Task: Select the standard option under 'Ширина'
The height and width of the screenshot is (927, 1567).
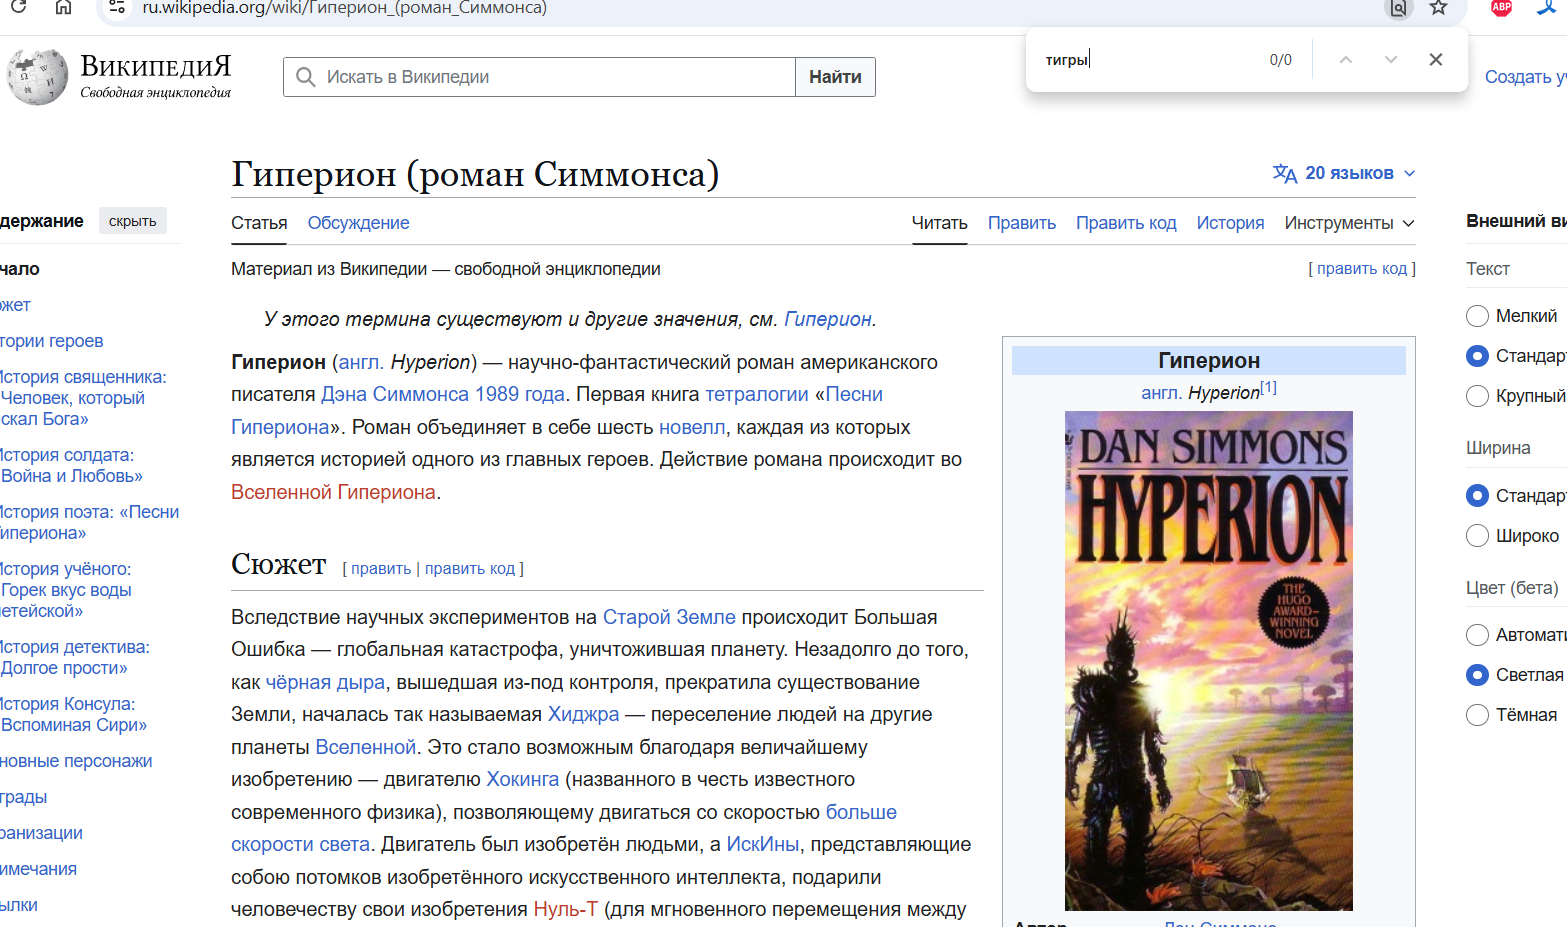Action: coord(1477,496)
